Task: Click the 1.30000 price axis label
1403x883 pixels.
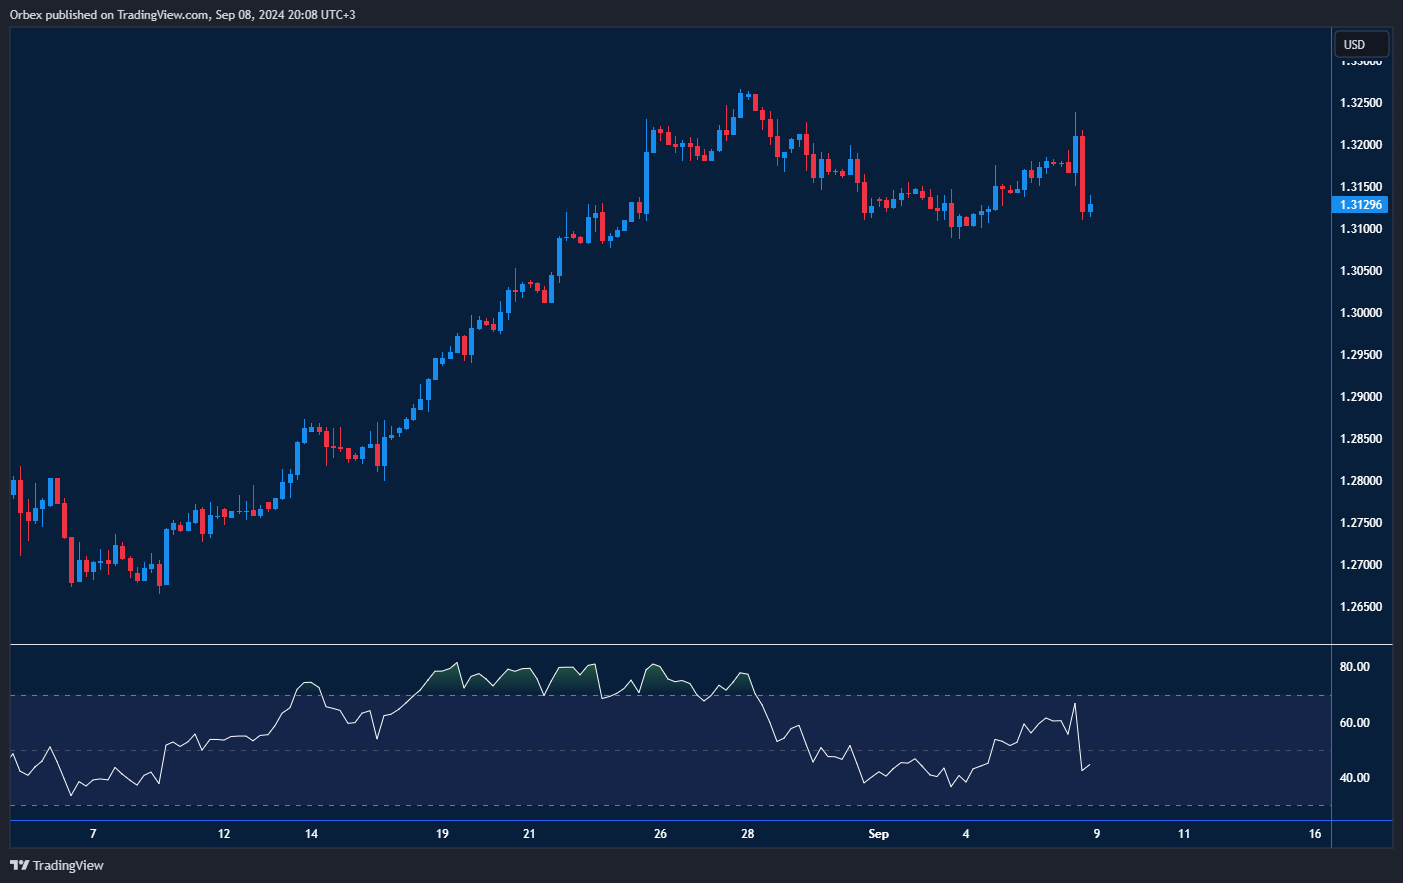Action: pyautogui.click(x=1361, y=313)
